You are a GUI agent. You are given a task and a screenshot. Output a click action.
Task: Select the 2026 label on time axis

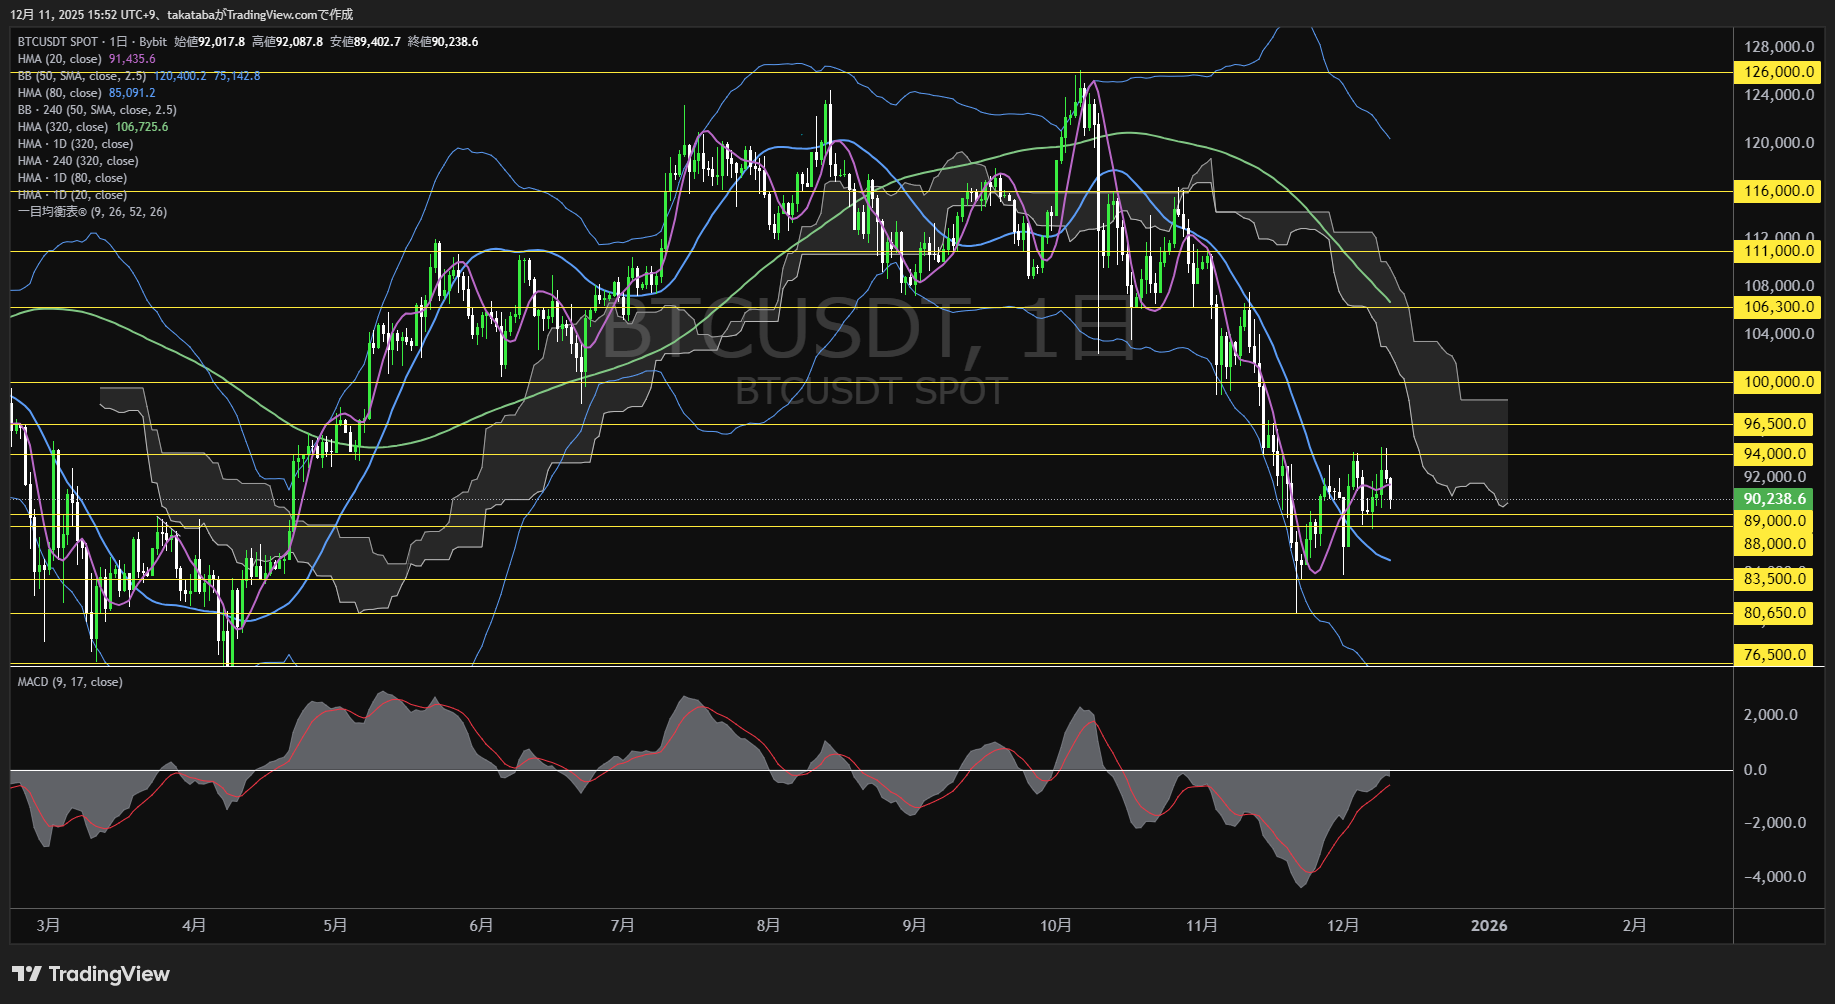(1488, 926)
